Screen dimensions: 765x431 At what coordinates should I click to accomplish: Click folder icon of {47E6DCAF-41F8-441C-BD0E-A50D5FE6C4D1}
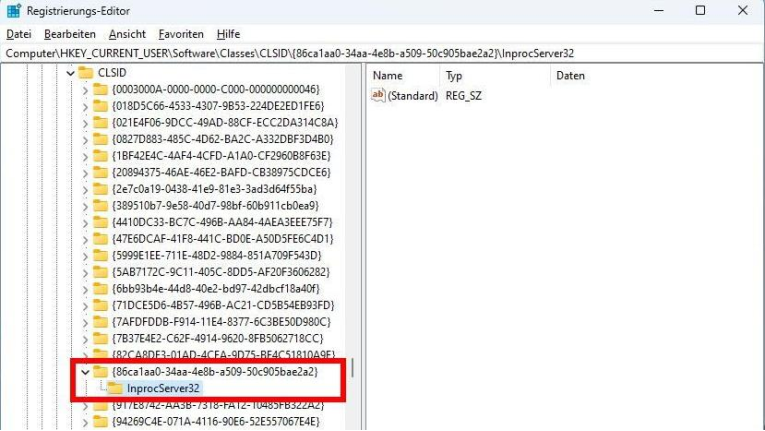100,238
